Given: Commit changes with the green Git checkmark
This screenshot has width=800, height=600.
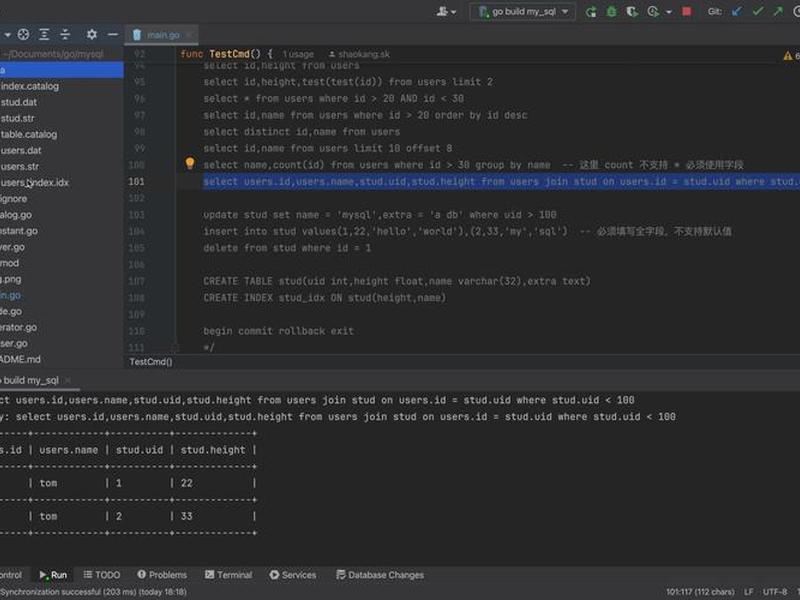Looking at the screenshot, I should (x=758, y=11).
